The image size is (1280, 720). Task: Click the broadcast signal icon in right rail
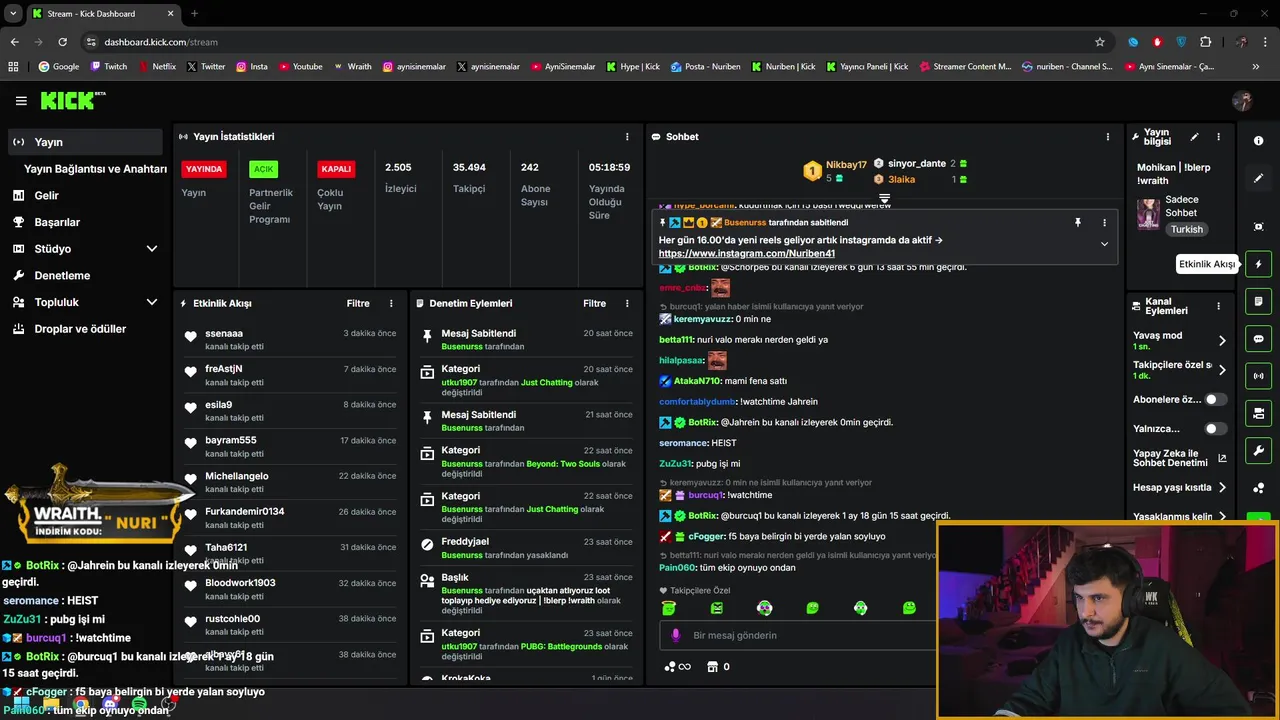(x=1258, y=376)
